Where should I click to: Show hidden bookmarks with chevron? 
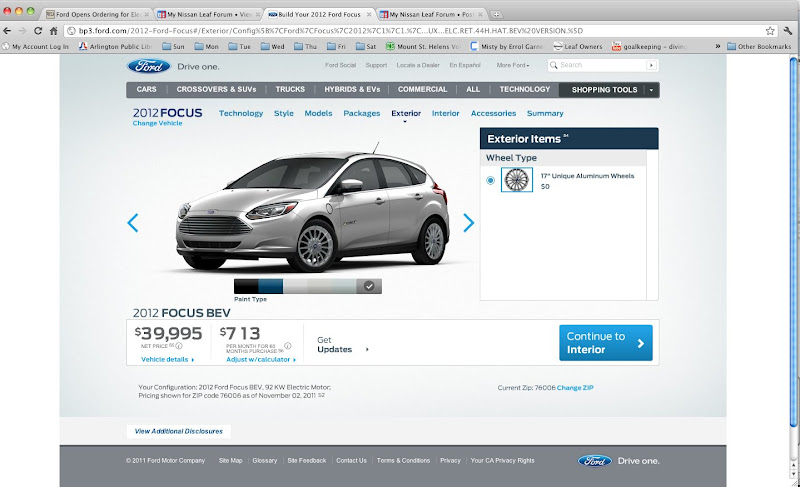717,46
